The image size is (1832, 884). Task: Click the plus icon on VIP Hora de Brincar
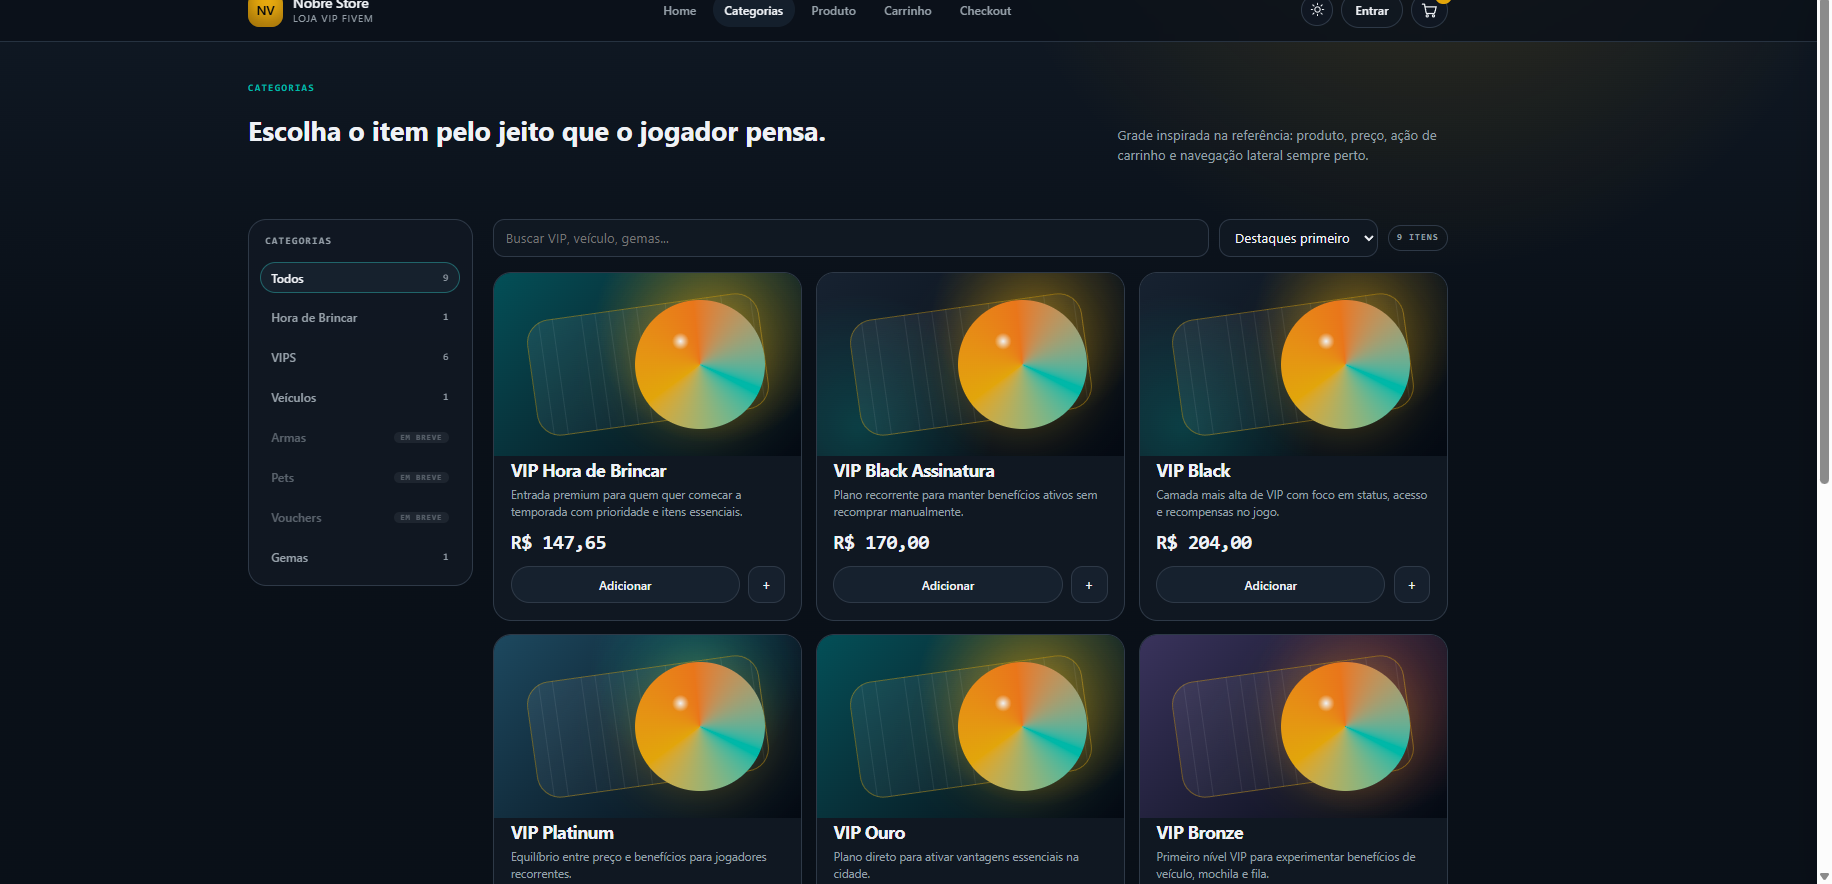pos(766,585)
